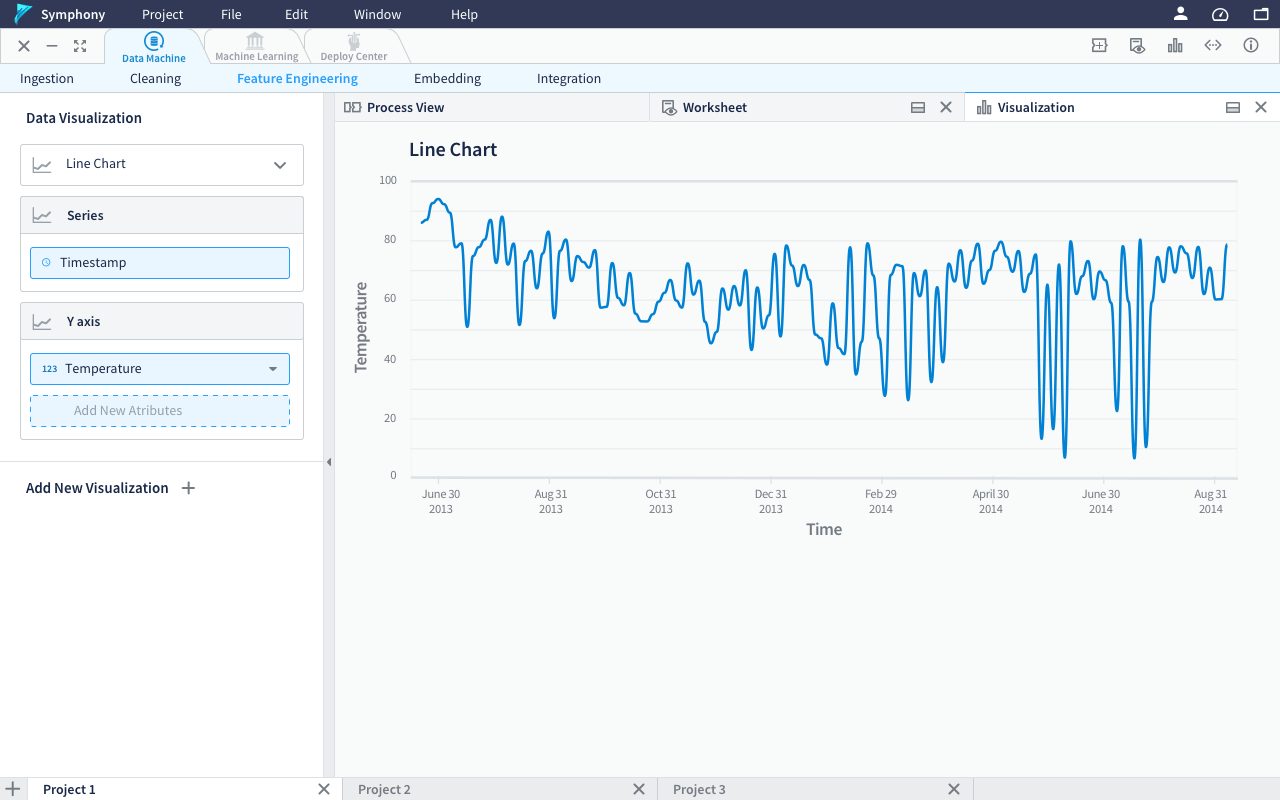Viewport: 1280px width, 800px height.
Task: Click the Worksheet tab eye-sheet icon
Action: point(669,107)
